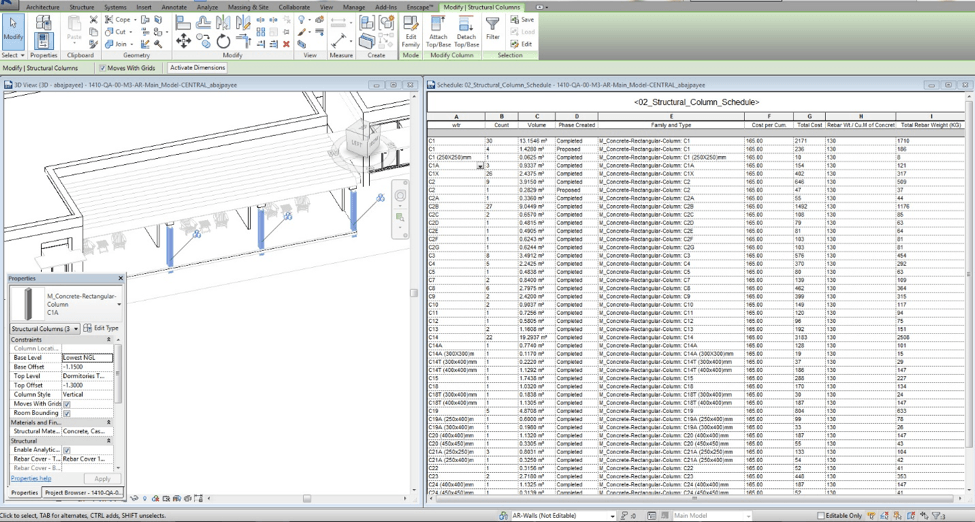Viewport: 975px width, 522px height.
Task: Open the C1A cell dropdown in schedule
Action: (x=480, y=166)
